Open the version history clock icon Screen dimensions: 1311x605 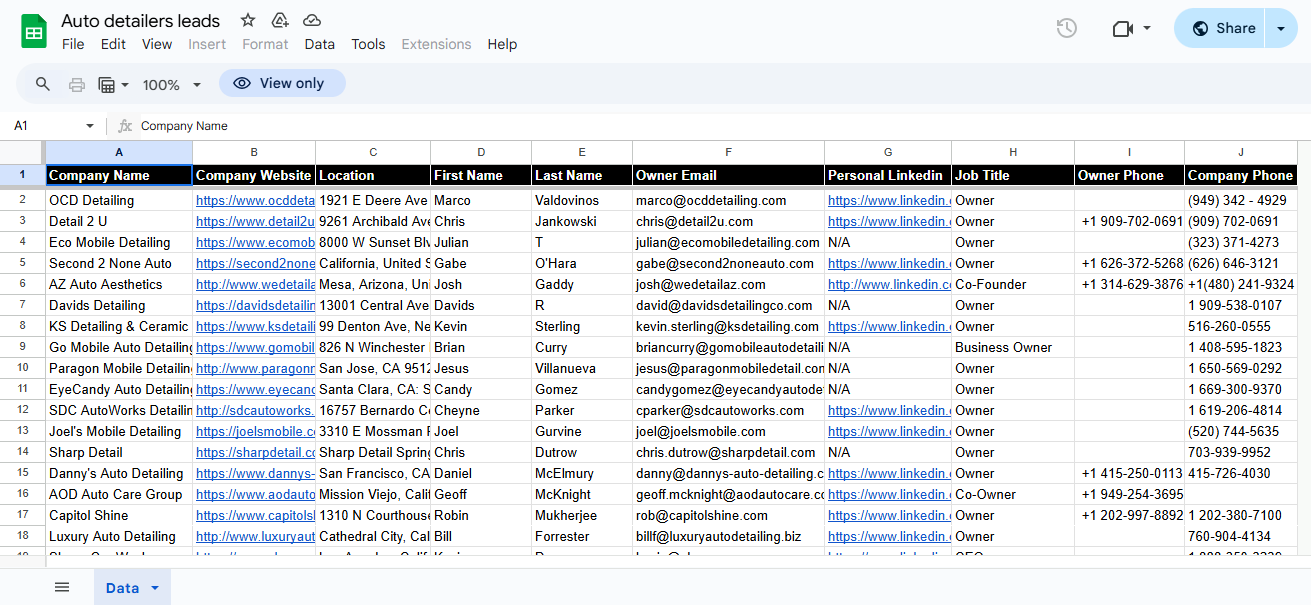tap(1067, 28)
